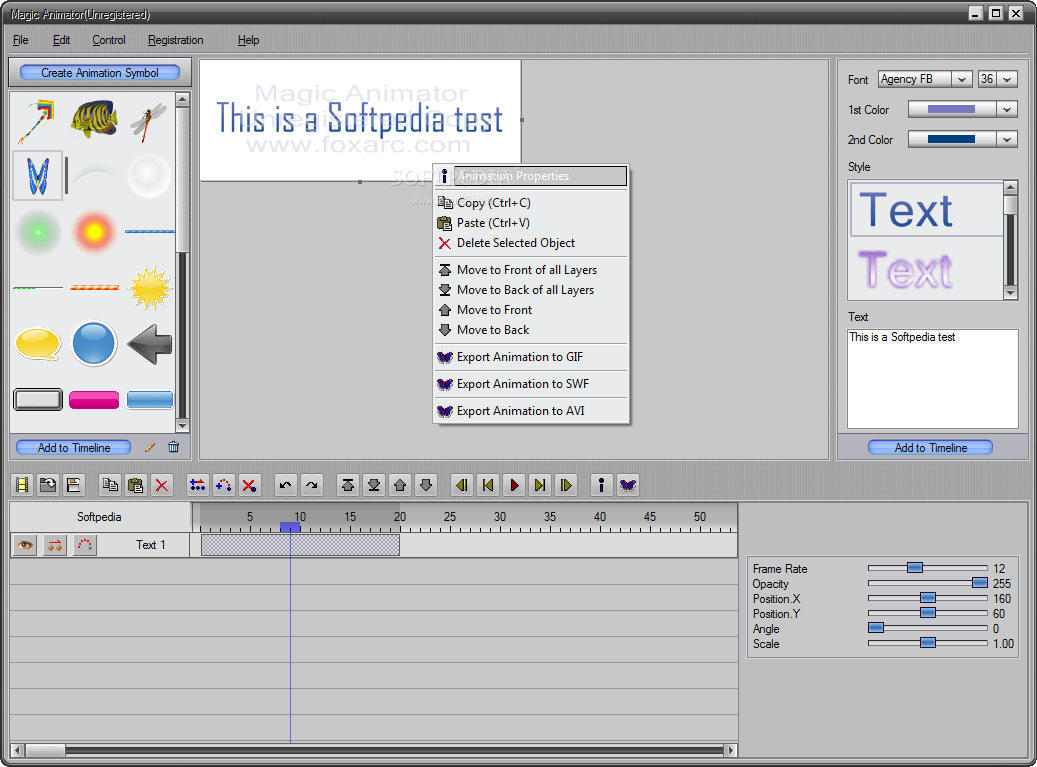Click the Create Animation Symbol button
This screenshot has width=1037, height=767.
100,73
